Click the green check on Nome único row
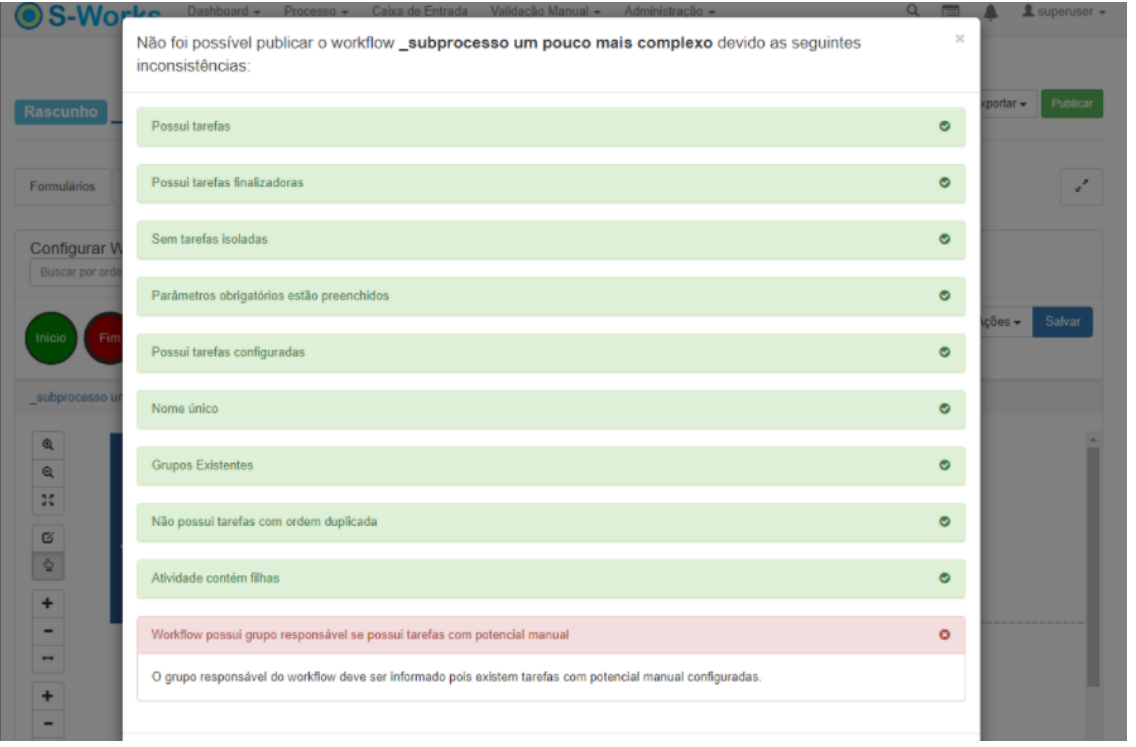 [x=944, y=409]
